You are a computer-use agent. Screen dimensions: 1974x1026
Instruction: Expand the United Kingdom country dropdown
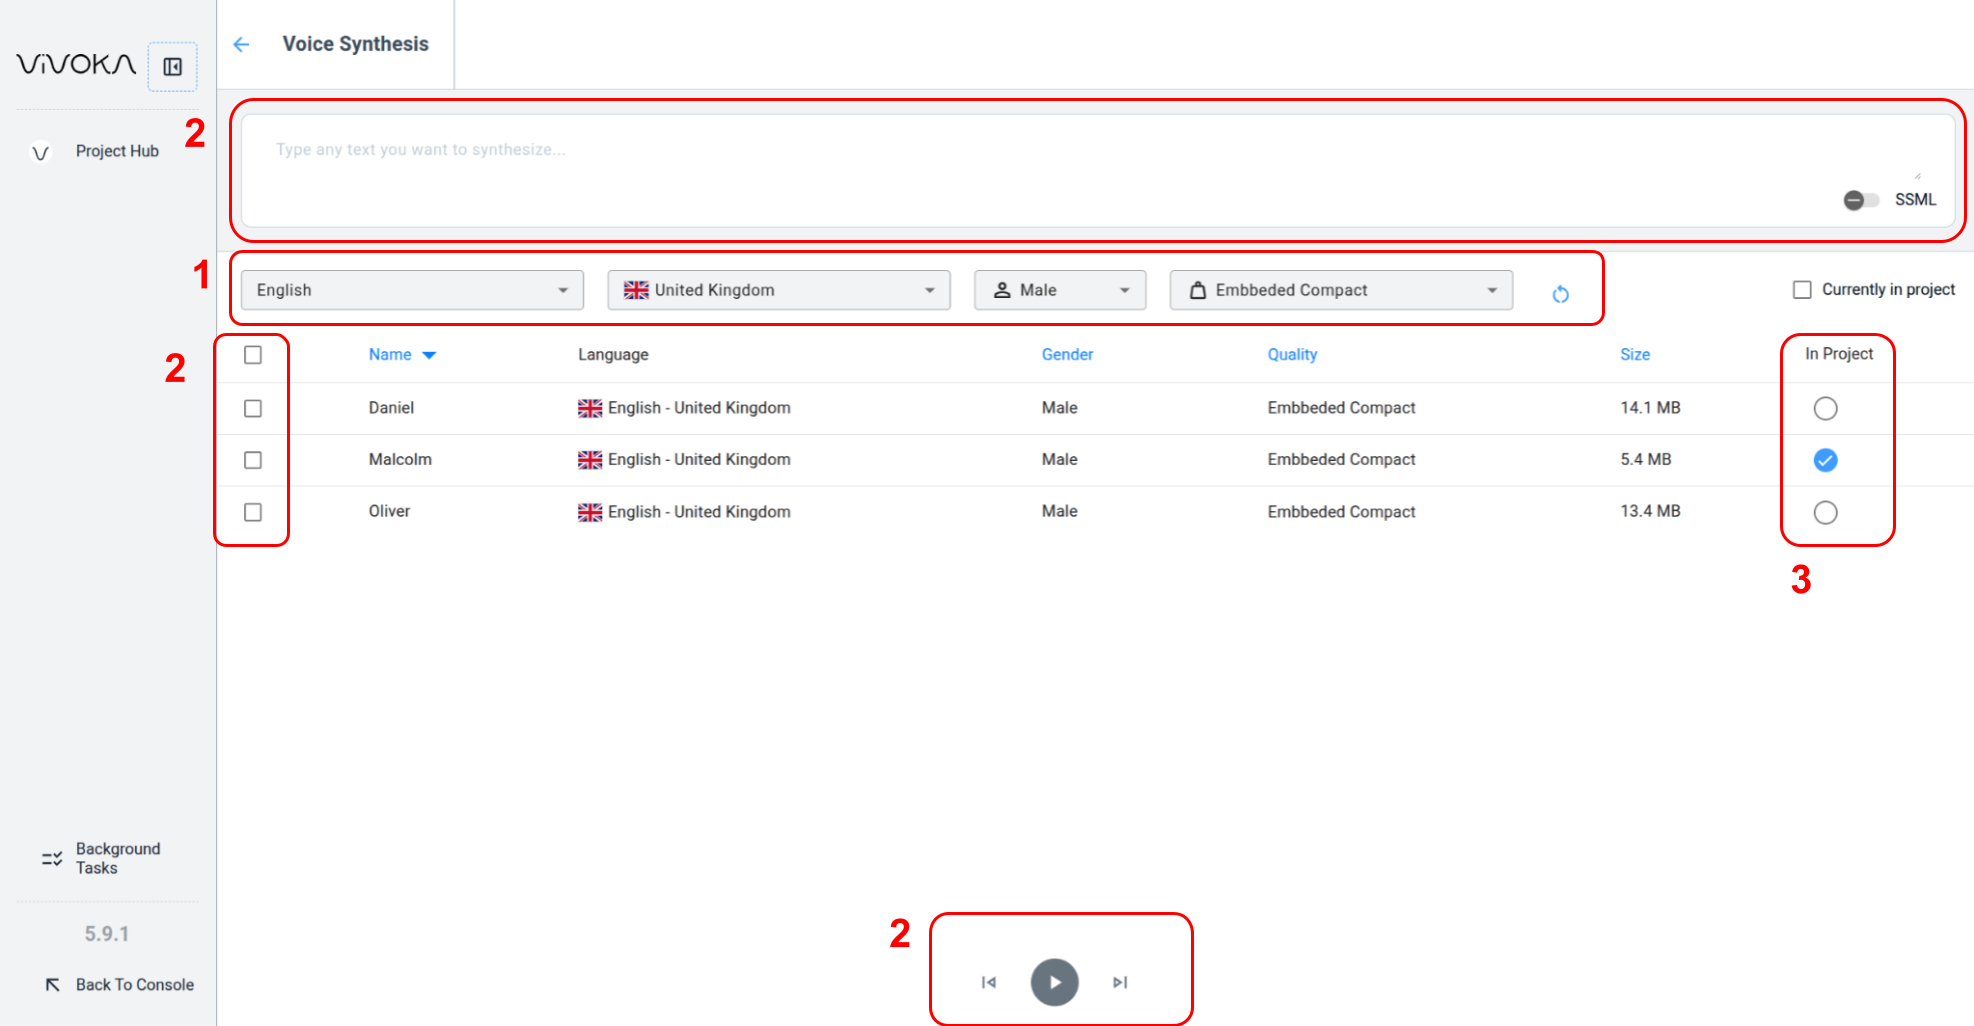(x=778, y=290)
